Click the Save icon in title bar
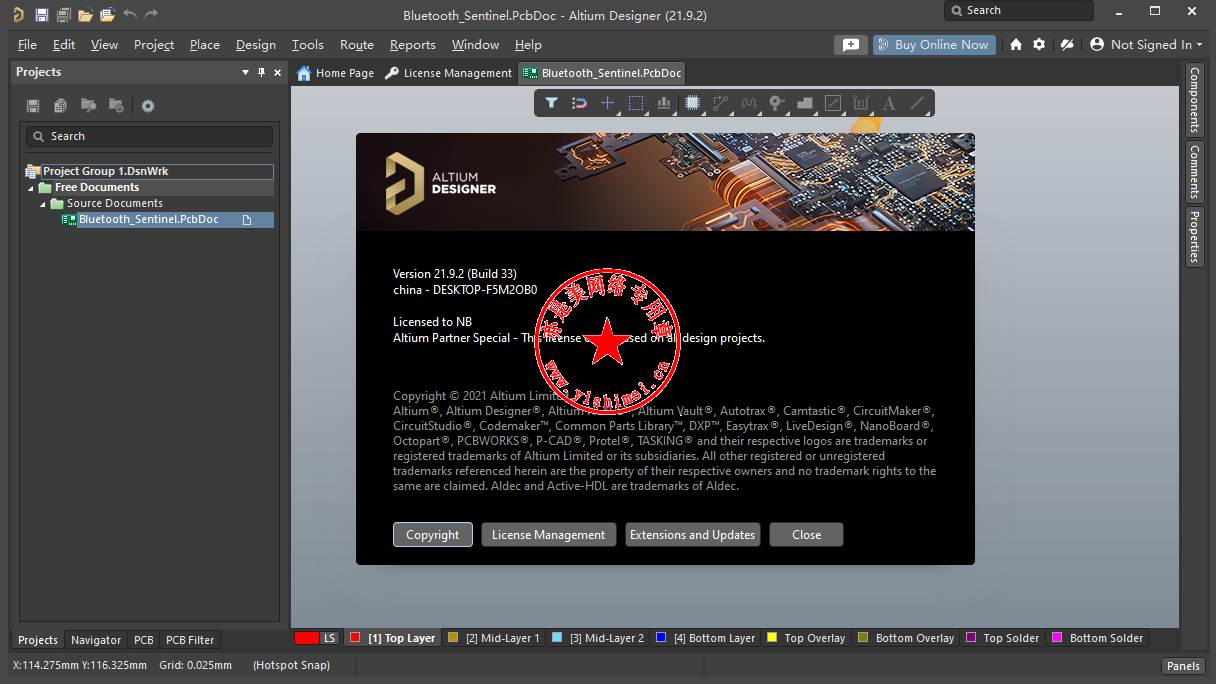Screen dimensions: 1216x684 (x=41, y=15)
